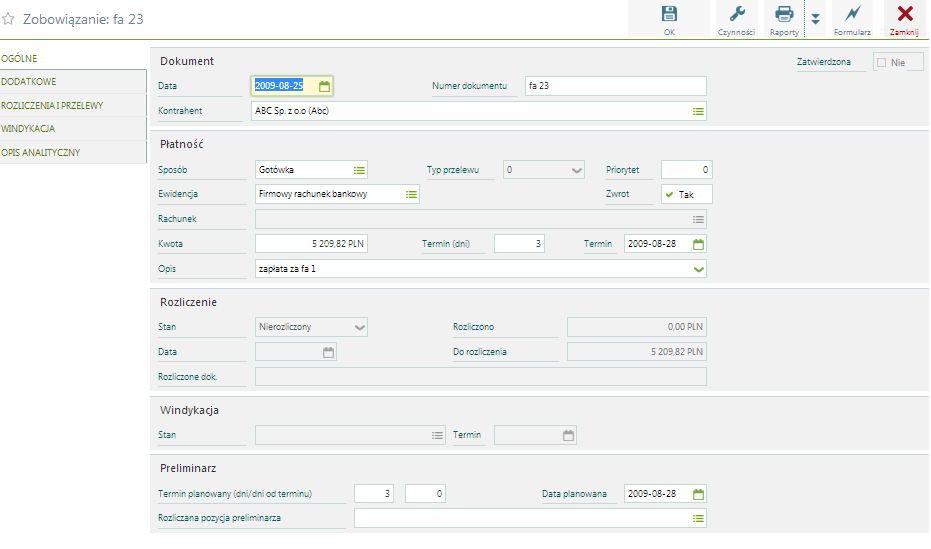Open the WINDYKACJA tab
This screenshot has width=931, height=549.
[x=73, y=128]
